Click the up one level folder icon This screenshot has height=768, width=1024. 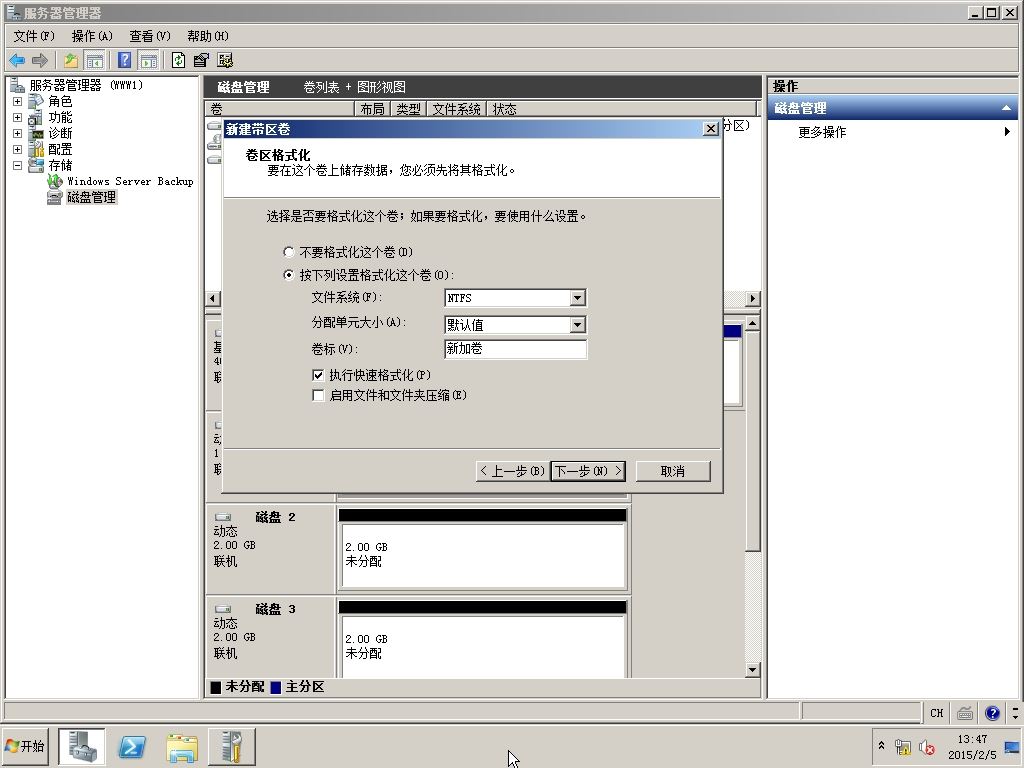[71, 61]
